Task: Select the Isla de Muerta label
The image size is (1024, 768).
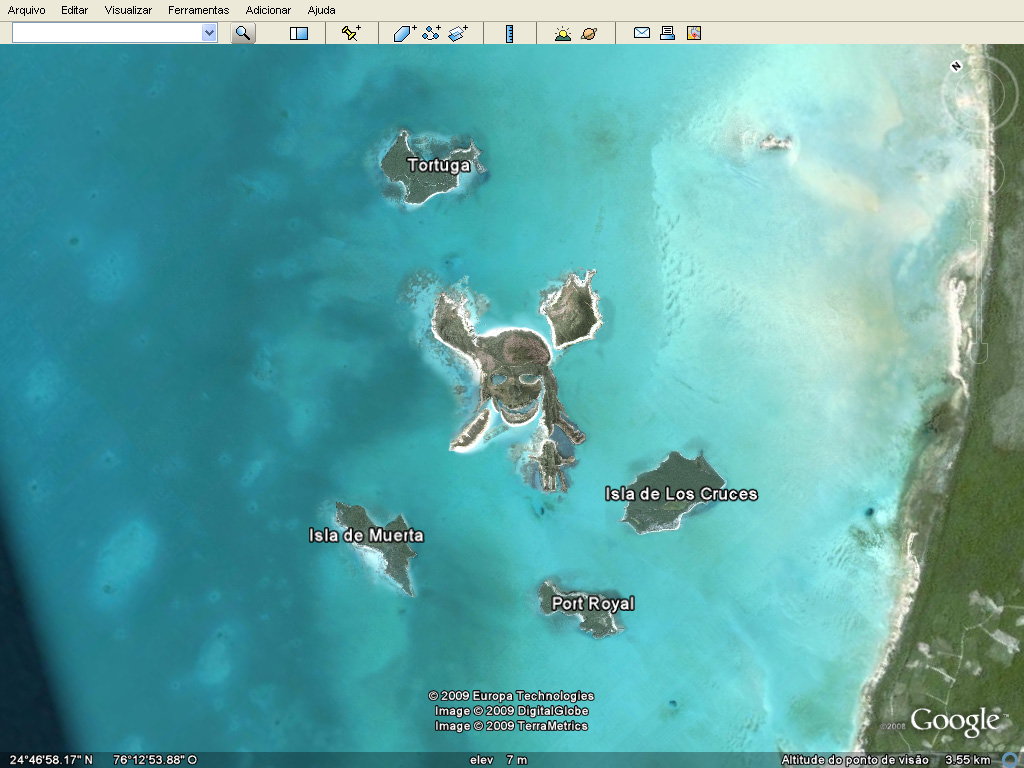Action: [x=366, y=536]
